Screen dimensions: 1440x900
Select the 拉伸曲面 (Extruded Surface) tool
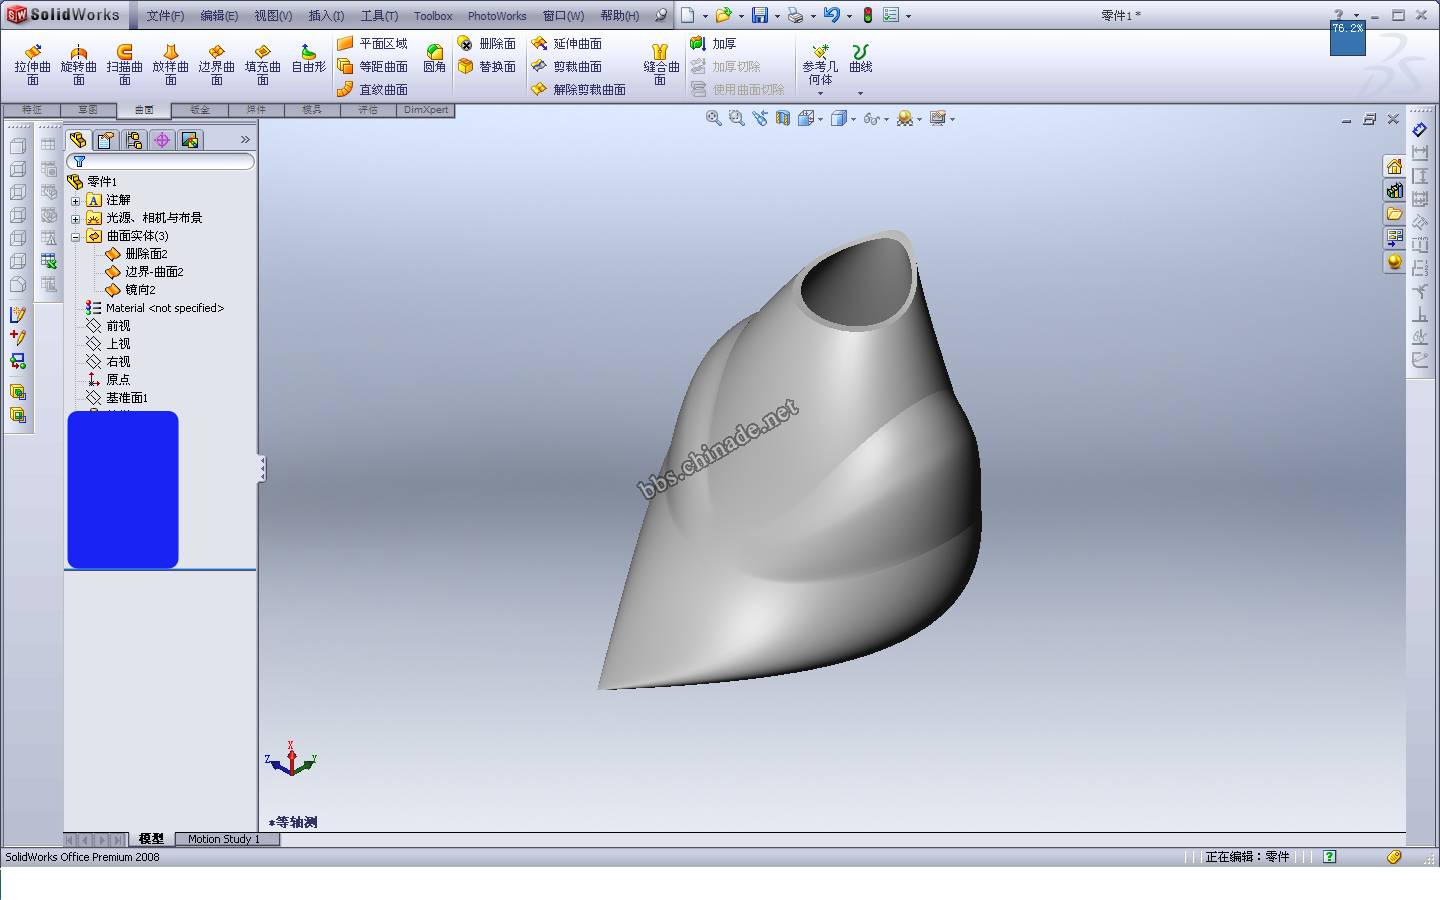pos(32,64)
